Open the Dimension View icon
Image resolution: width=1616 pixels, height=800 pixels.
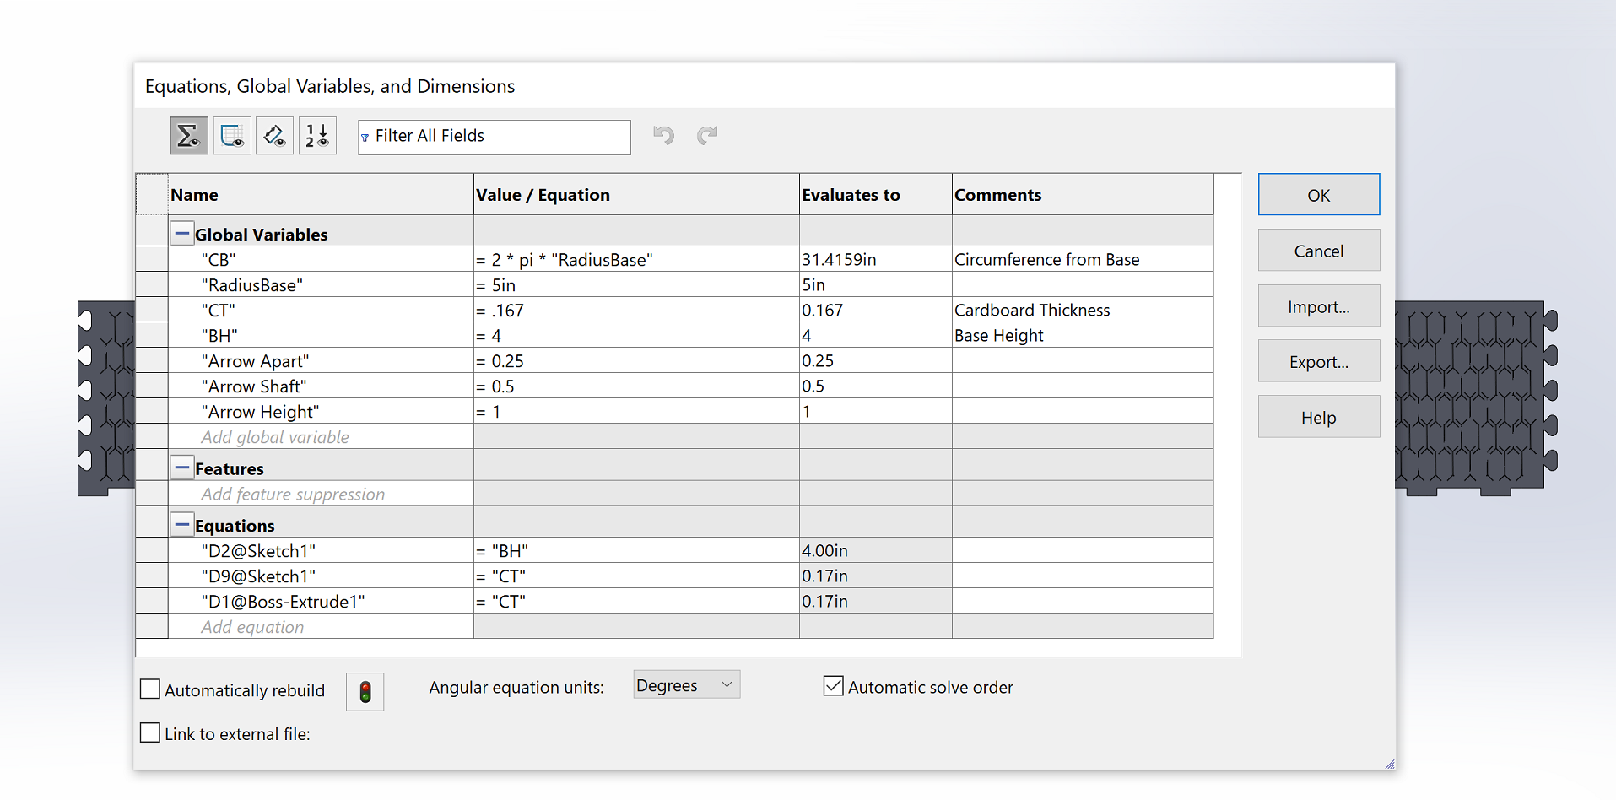pos(275,136)
